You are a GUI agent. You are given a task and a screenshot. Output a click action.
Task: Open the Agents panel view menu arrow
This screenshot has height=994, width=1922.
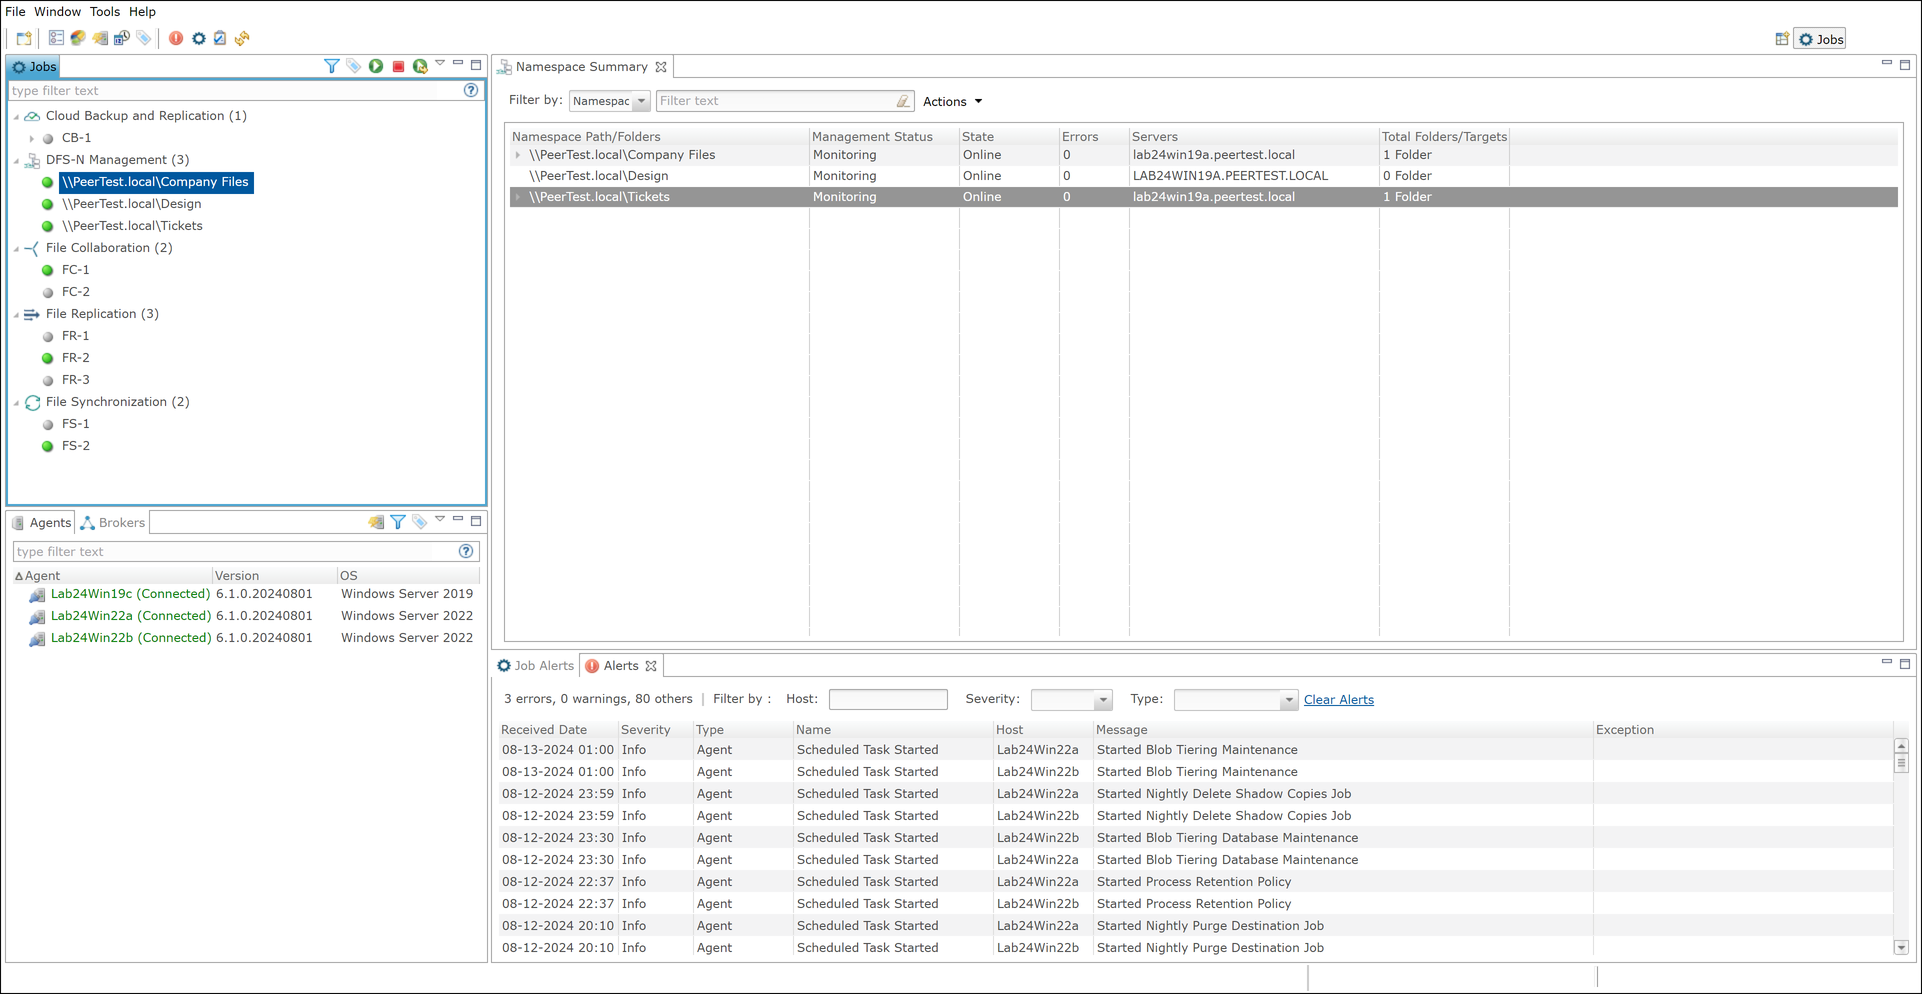440,520
